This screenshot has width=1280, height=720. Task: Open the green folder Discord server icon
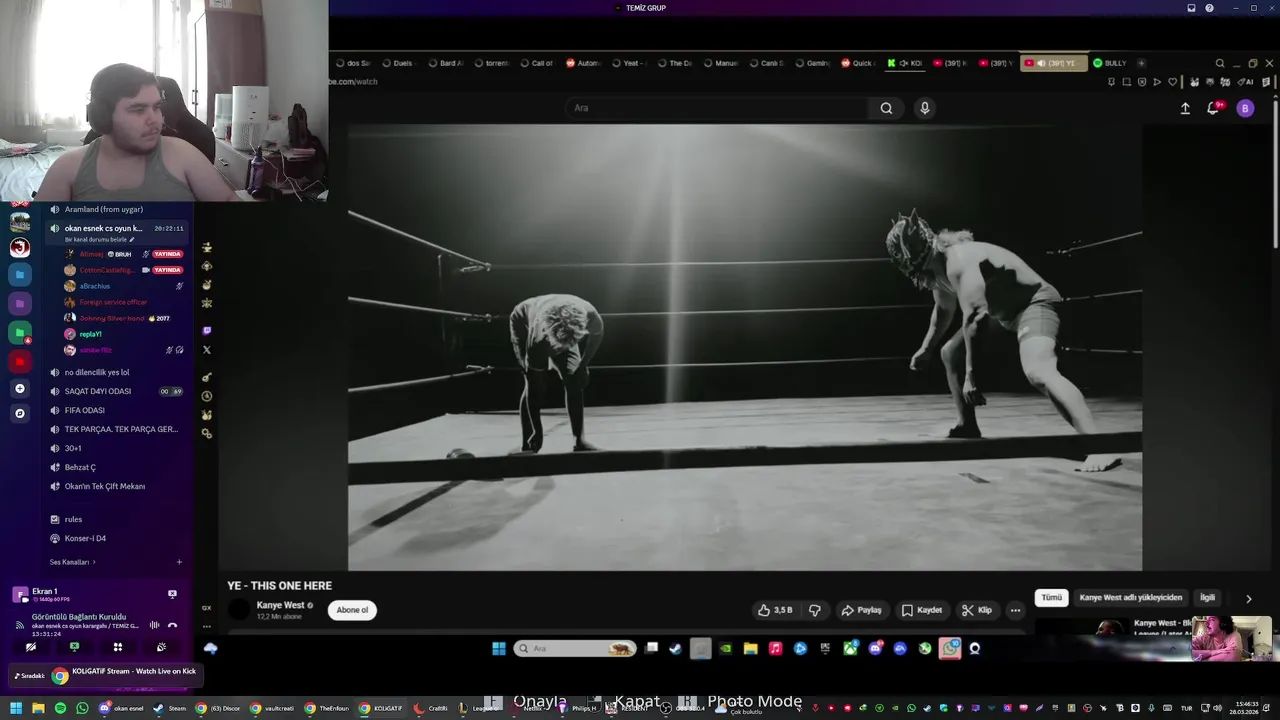point(19,331)
